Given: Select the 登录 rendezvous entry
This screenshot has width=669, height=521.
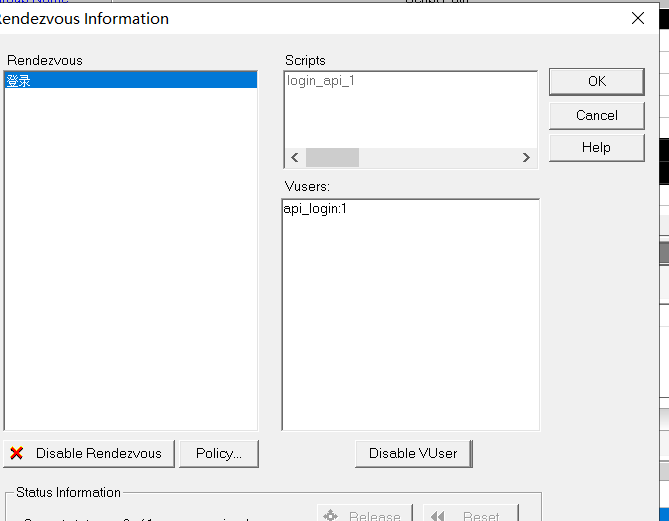Looking at the screenshot, I should click(x=20, y=81).
